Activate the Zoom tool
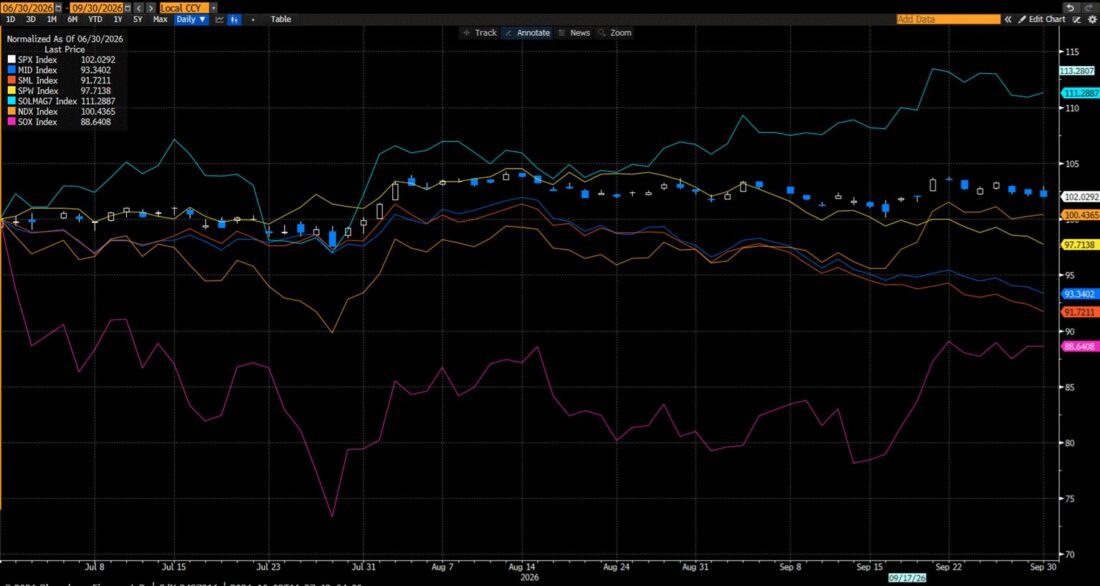Image resolution: width=1100 pixels, height=586 pixels. pyautogui.click(x=615, y=33)
